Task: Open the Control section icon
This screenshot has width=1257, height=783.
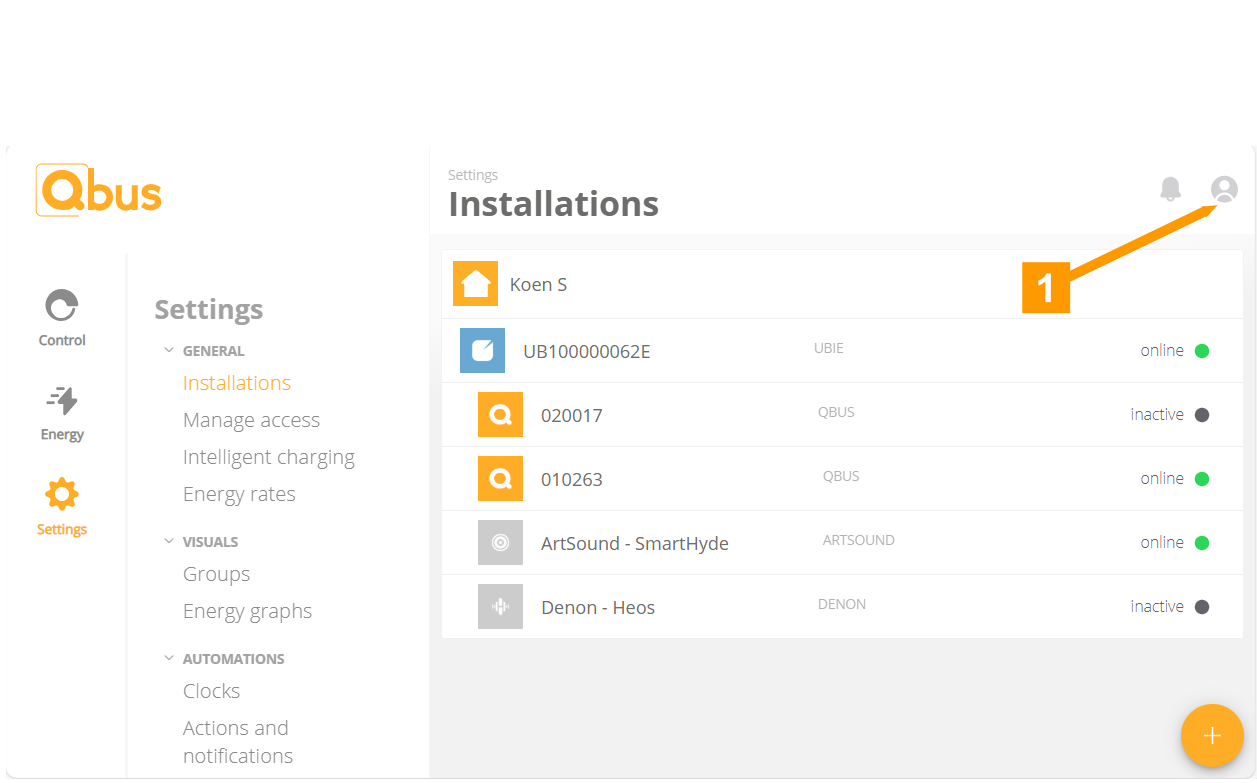Action: coord(62,306)
